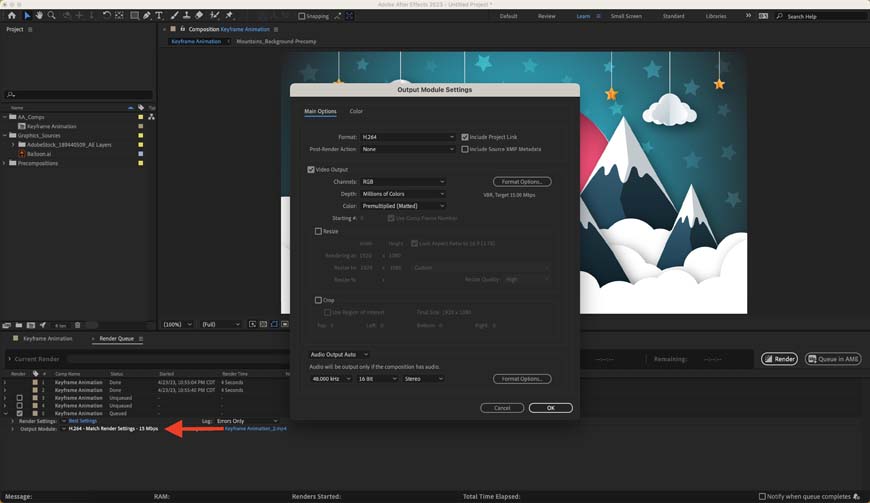This screenshot has height=503, width=870.
Task: Open the Channels dropdown set to RGB
Action: [402, 182]
